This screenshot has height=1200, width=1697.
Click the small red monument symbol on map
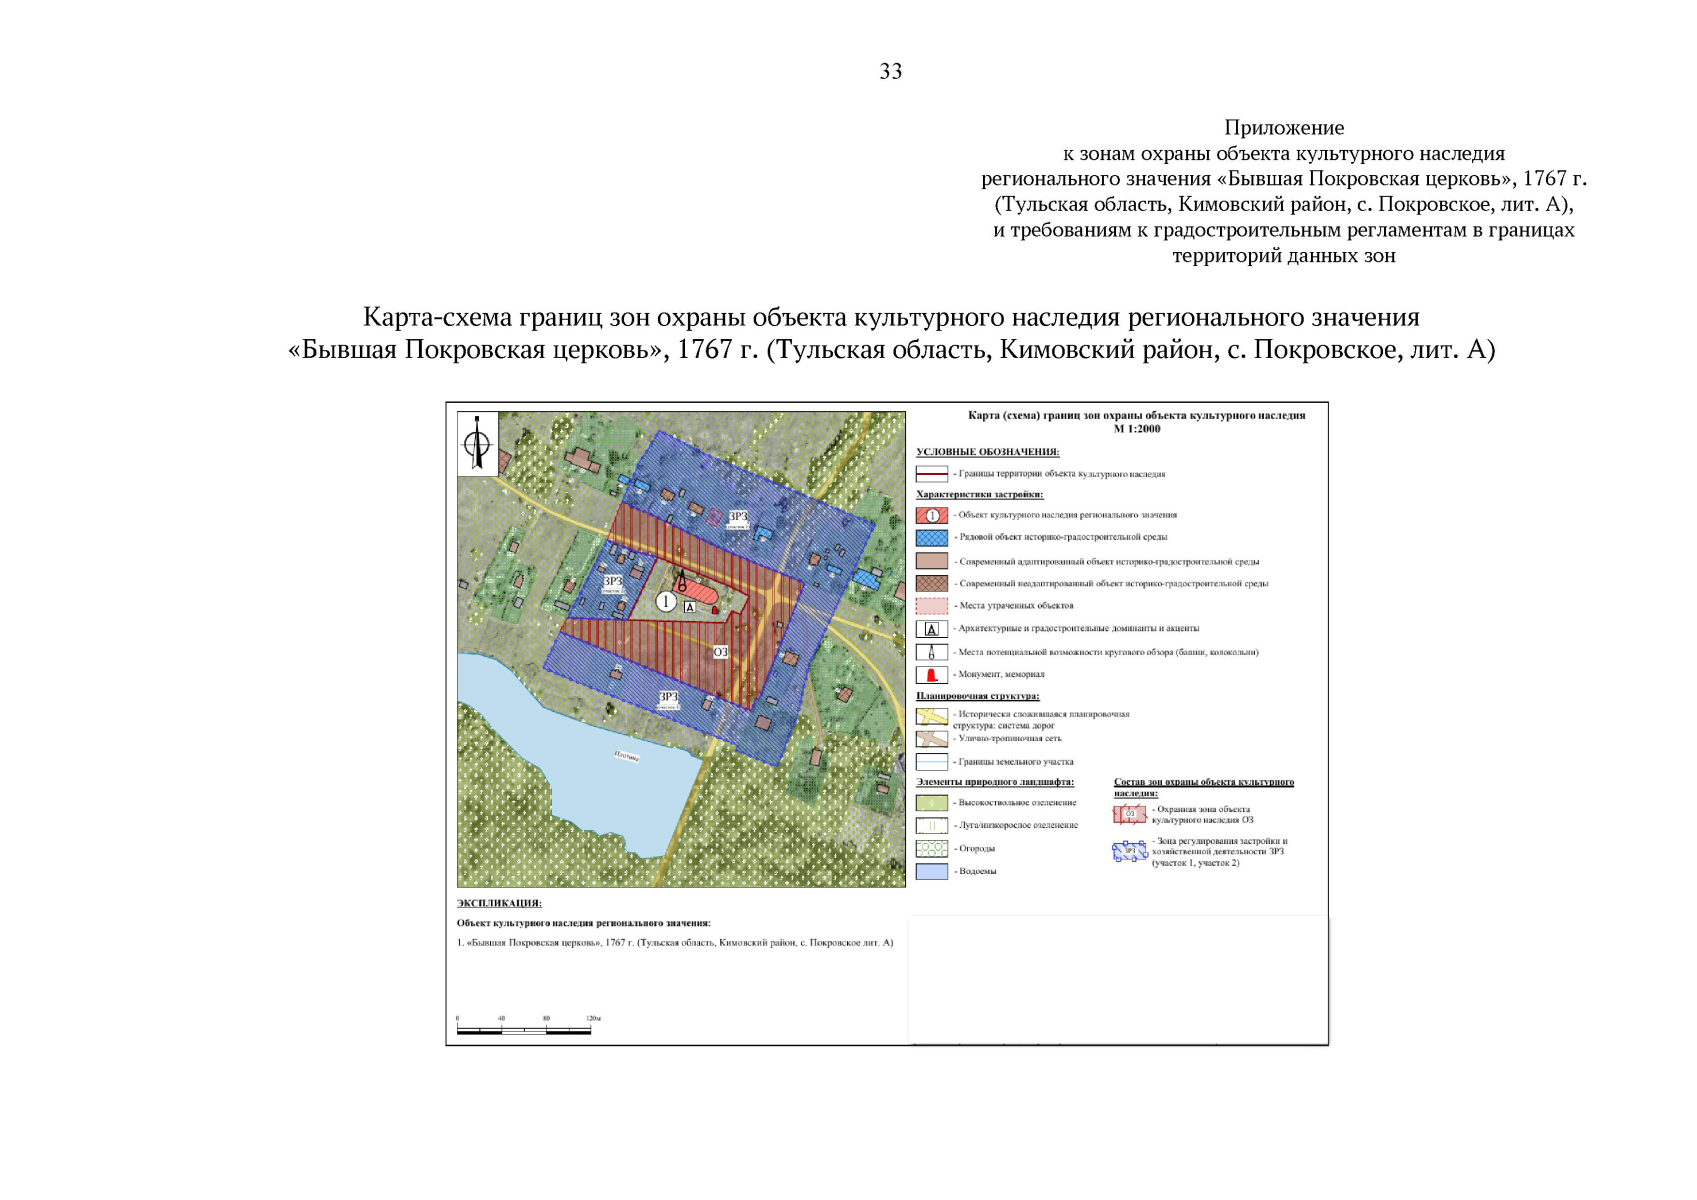(715, 609)
